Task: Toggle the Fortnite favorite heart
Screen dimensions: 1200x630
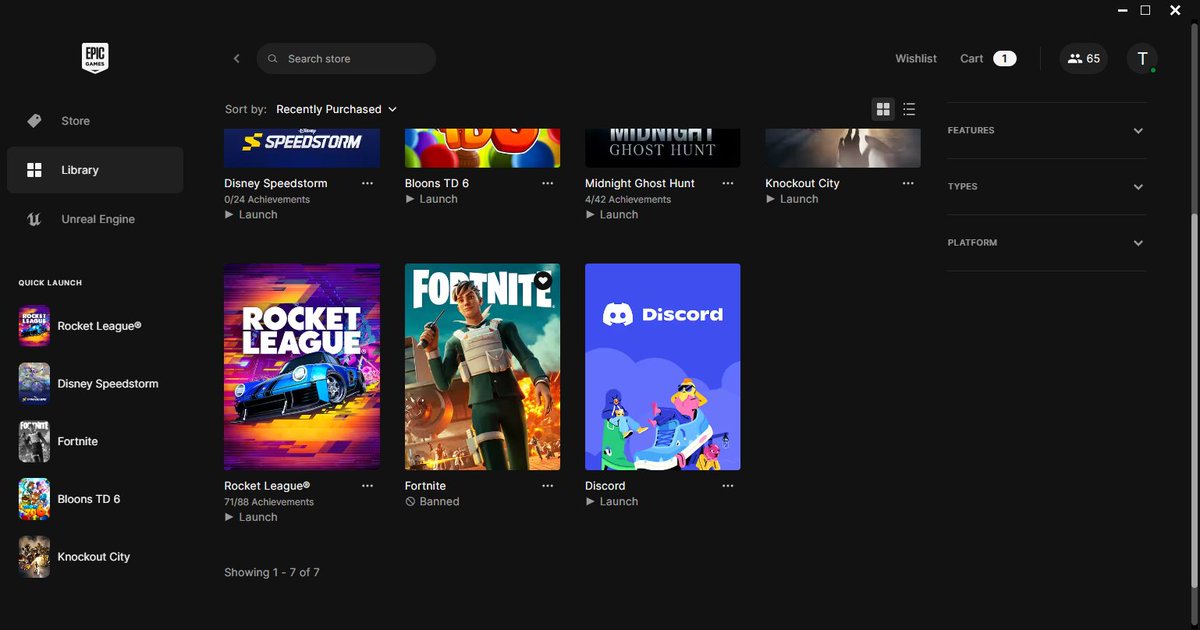Action: tap(543, 281)
